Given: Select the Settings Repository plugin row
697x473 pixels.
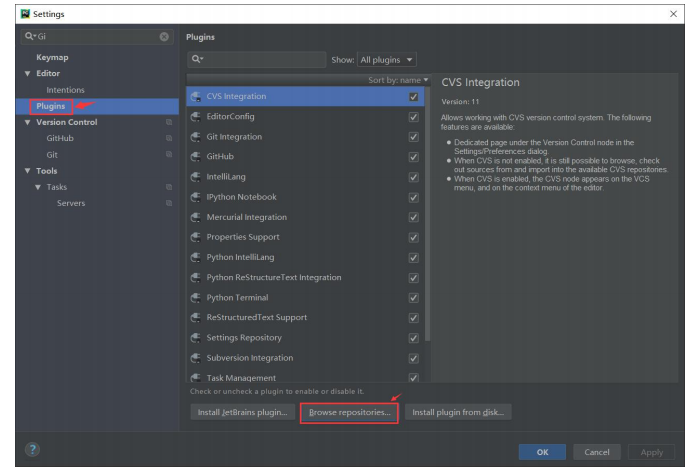Looking at the screenshot, I should click(305, 338).
